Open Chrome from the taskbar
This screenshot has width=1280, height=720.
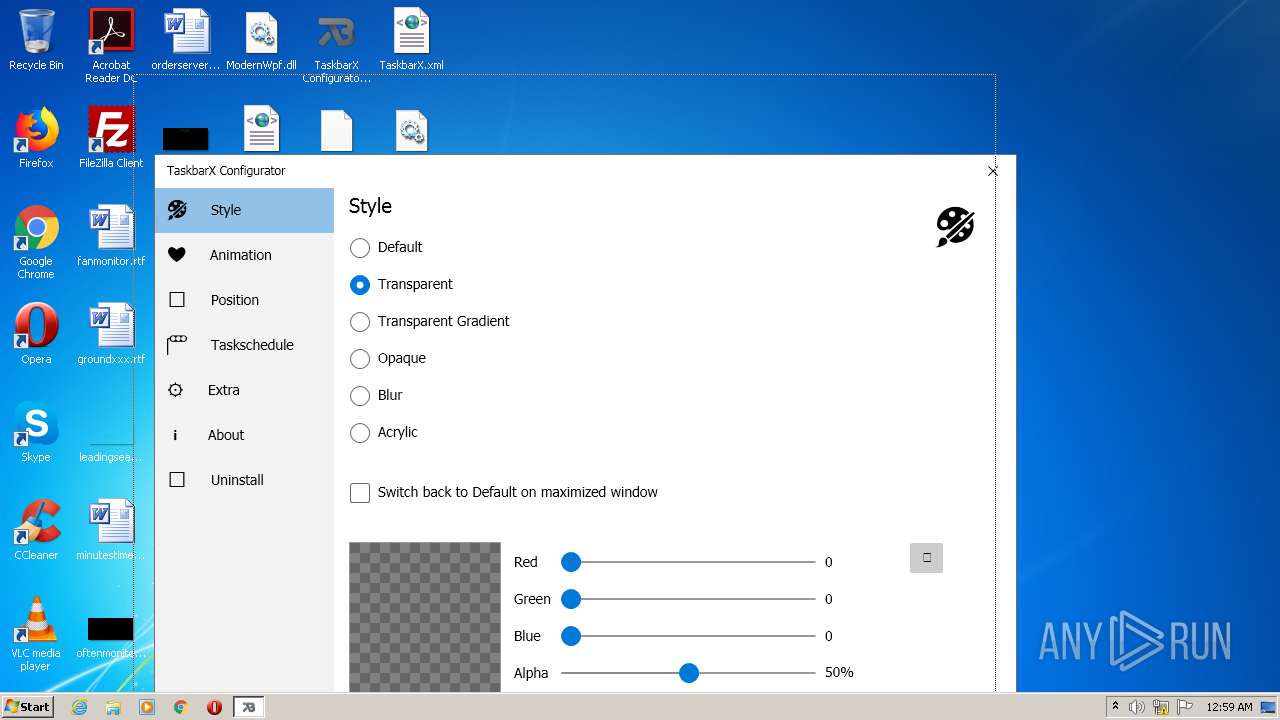point(181,707)
